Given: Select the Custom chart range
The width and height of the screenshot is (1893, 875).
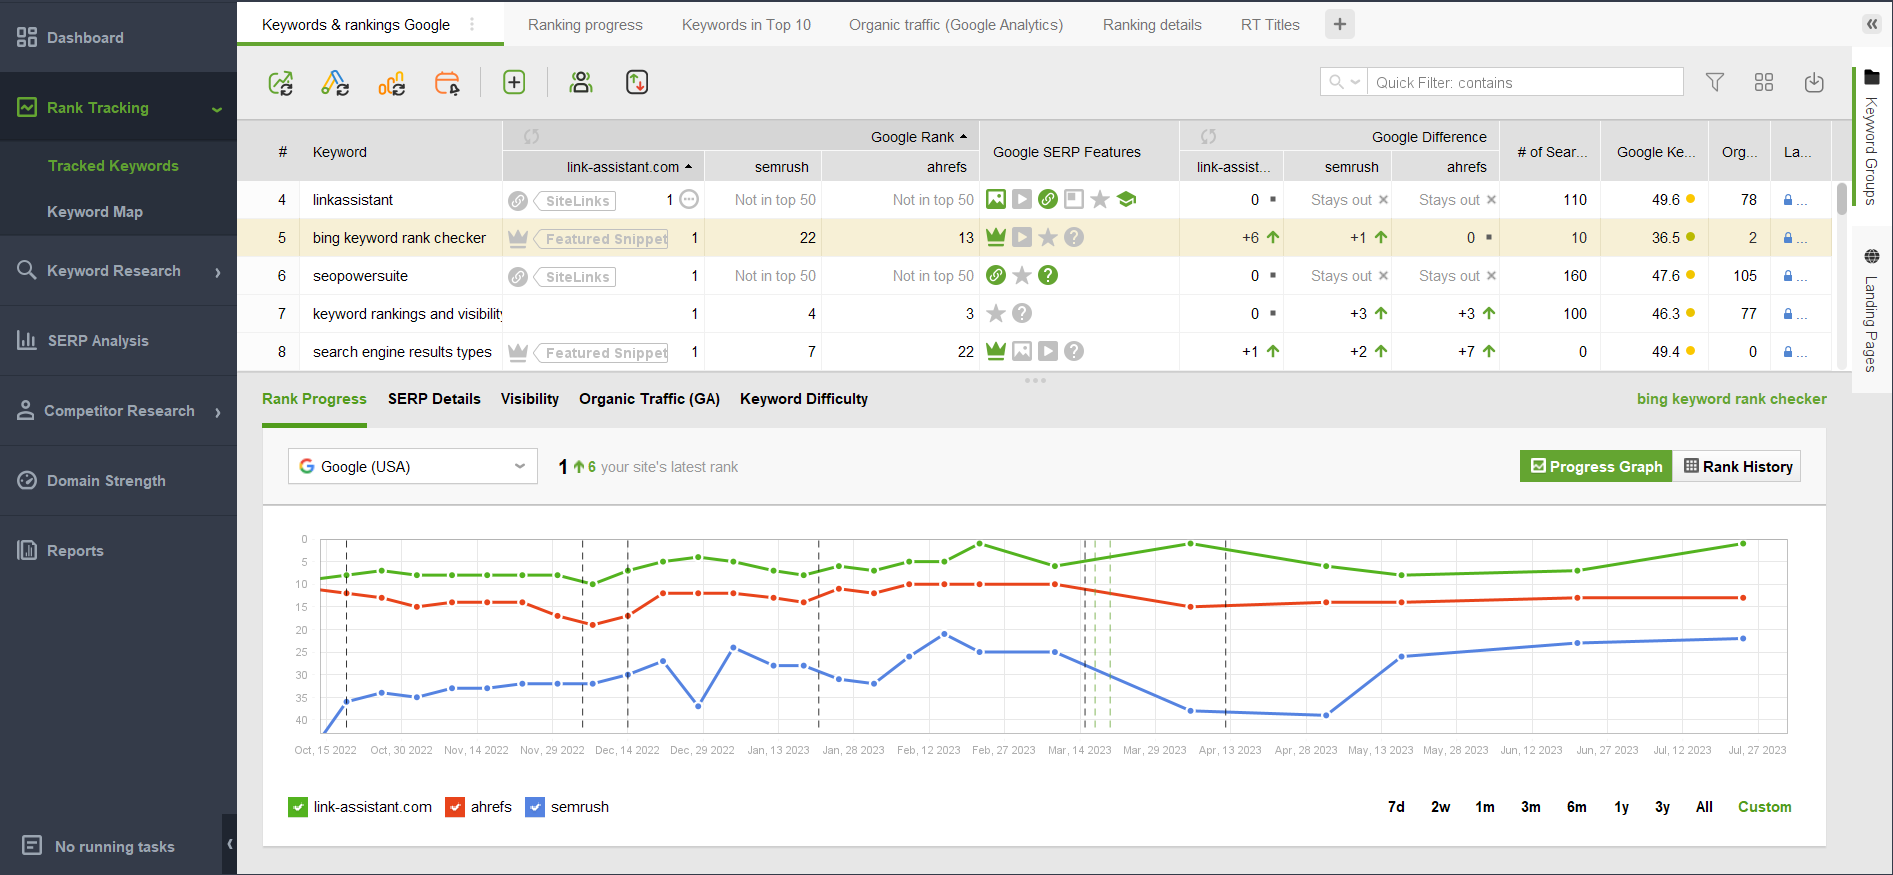Looking at the screenshot, I should 1764,807.
